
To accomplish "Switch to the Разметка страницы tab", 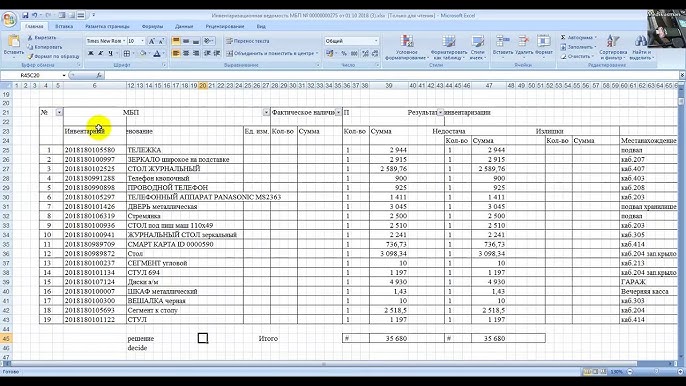I will point(107,26).
